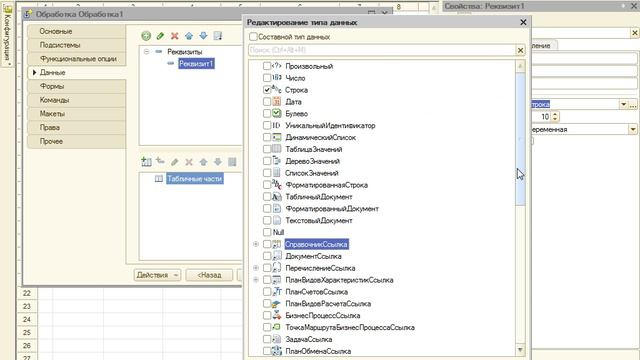Move attribute down with blue arrow
The width and height of the screenshot is (640, 360).
203,36
